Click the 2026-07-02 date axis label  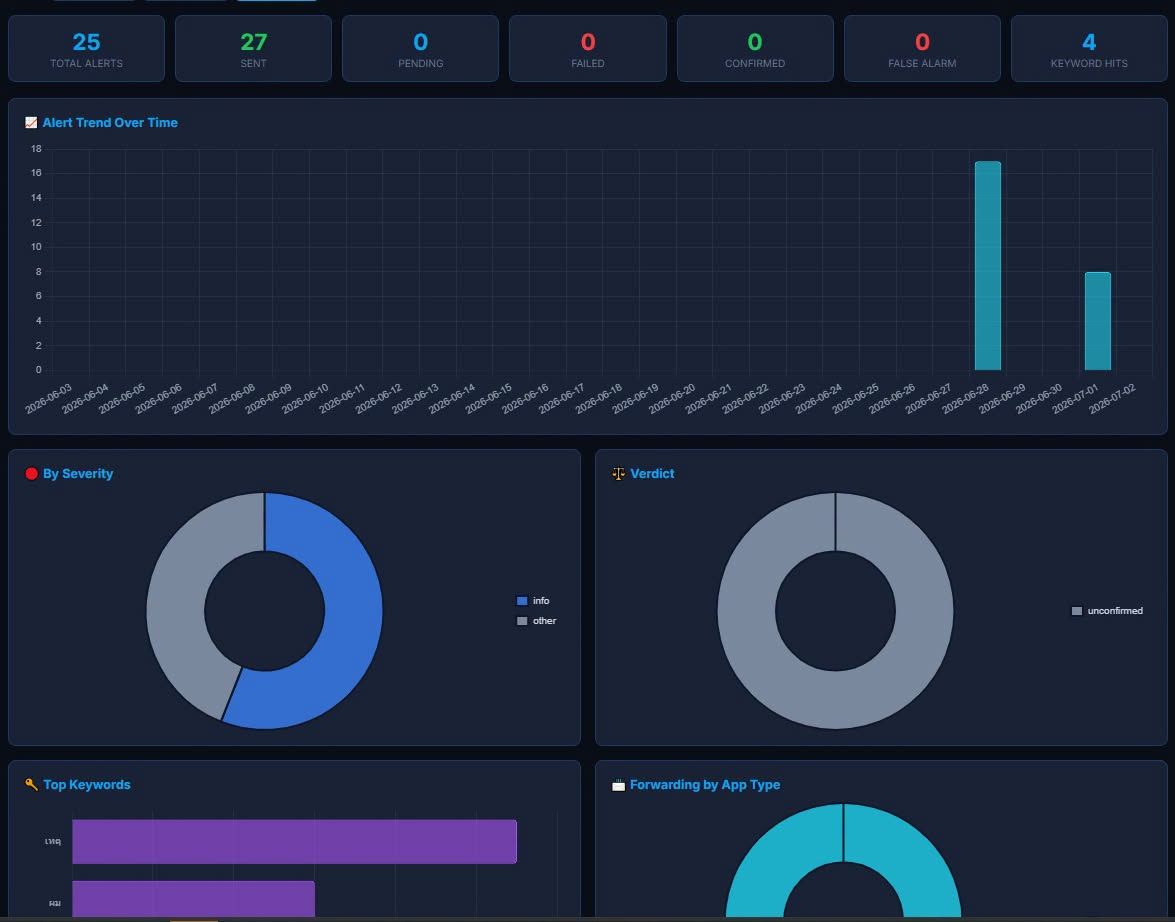pyautogui.click(x=1112, y=398)
